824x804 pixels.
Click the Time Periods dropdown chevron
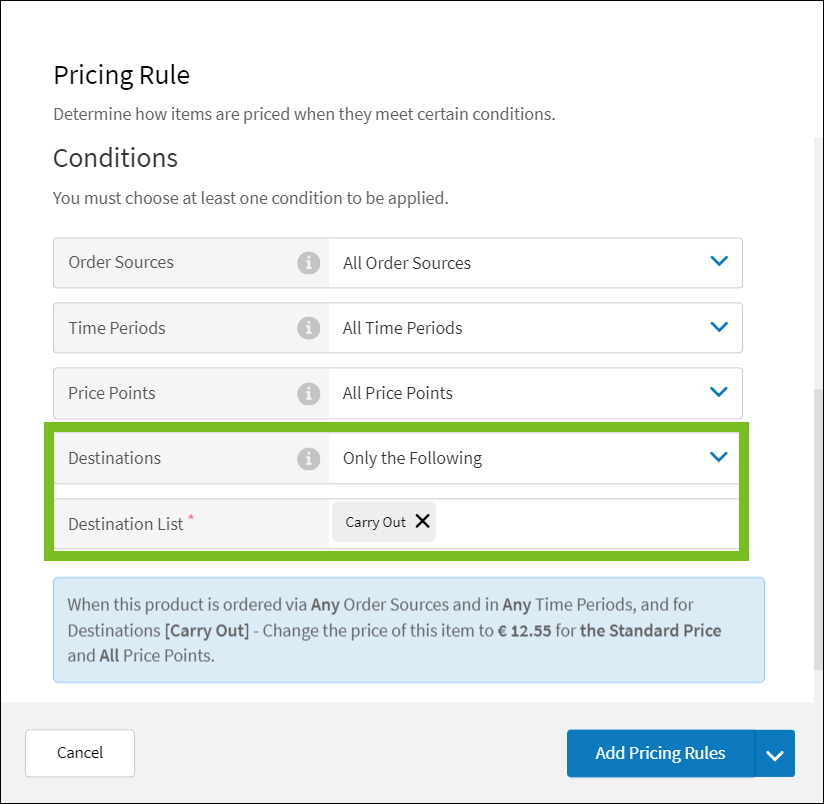tap(719, 326)
